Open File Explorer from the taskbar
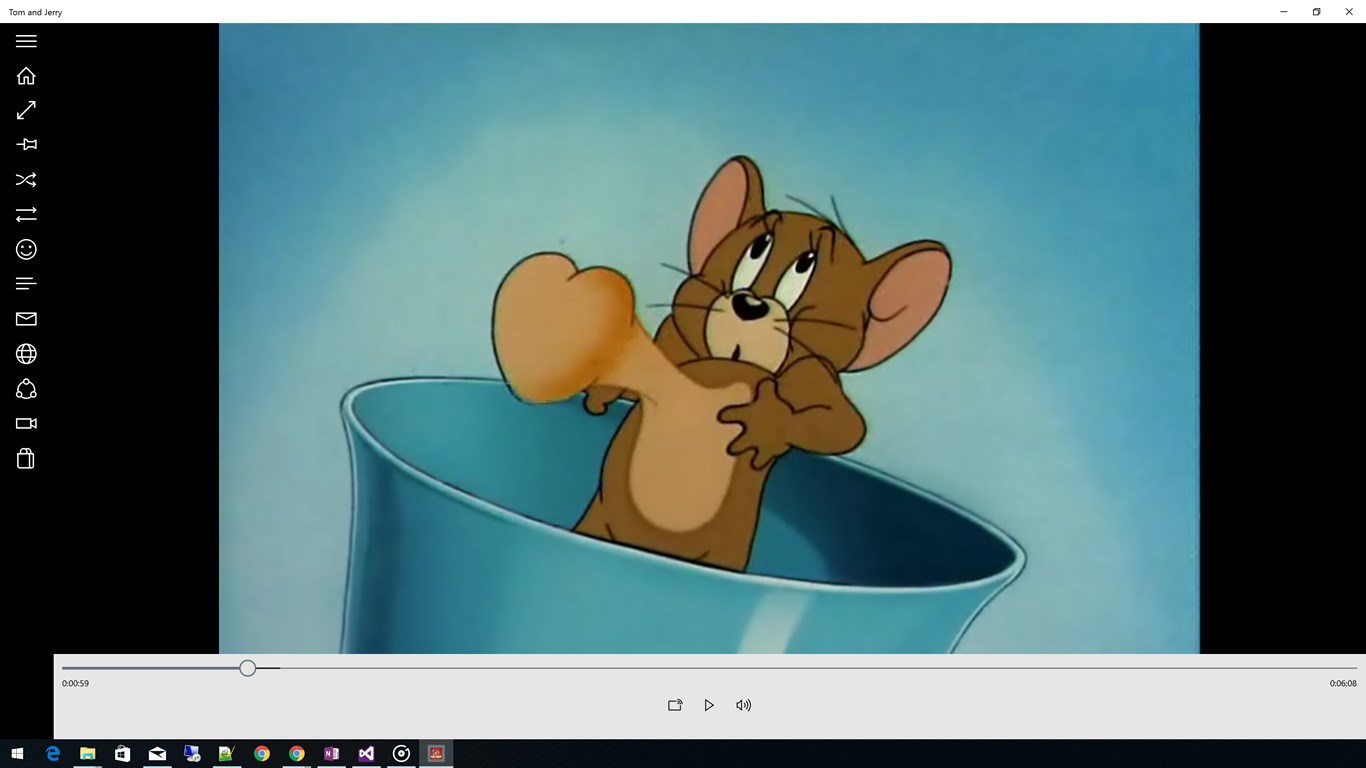 click(x=88, y=754)
